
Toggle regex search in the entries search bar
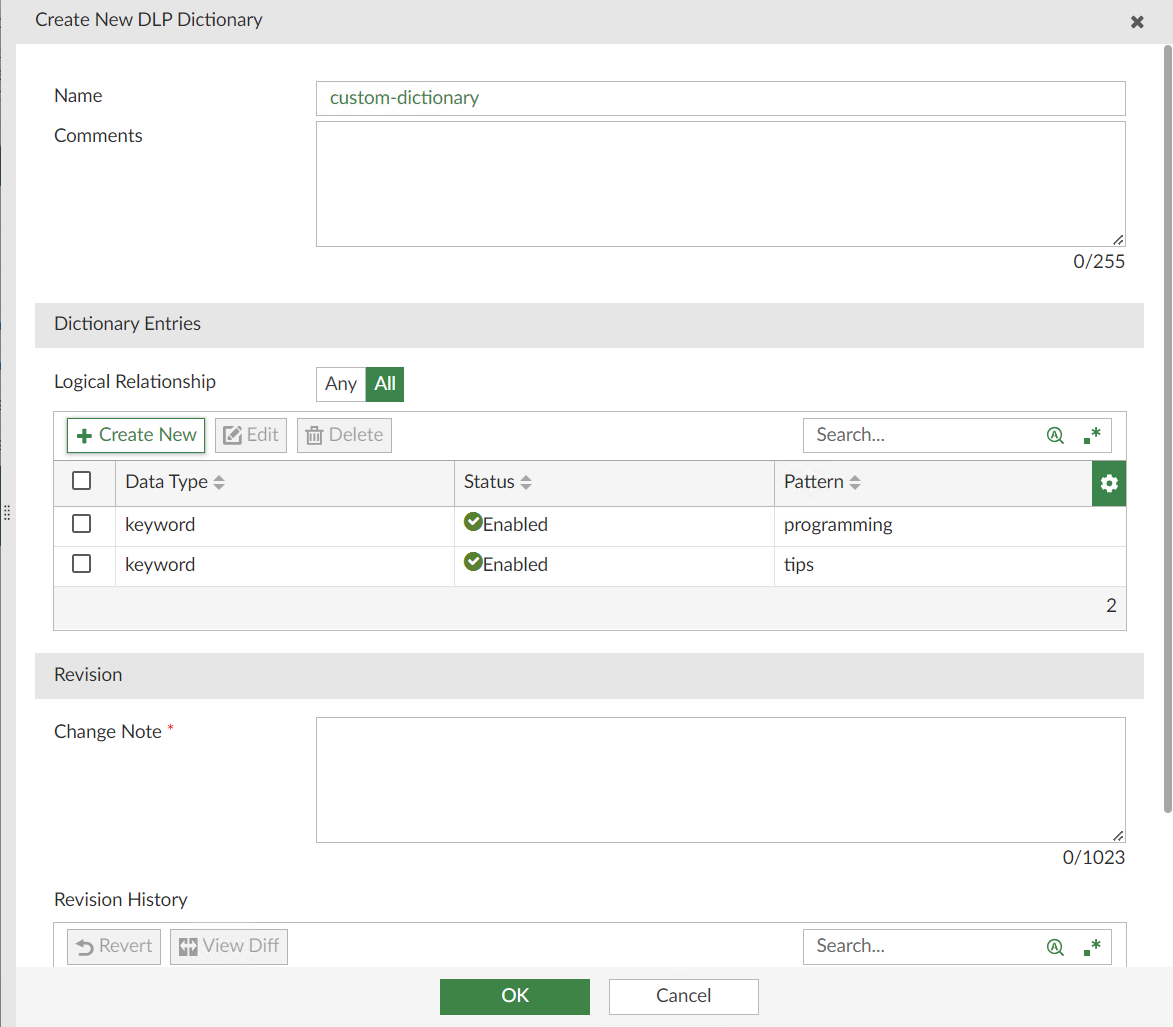[x=1091, y=435]
